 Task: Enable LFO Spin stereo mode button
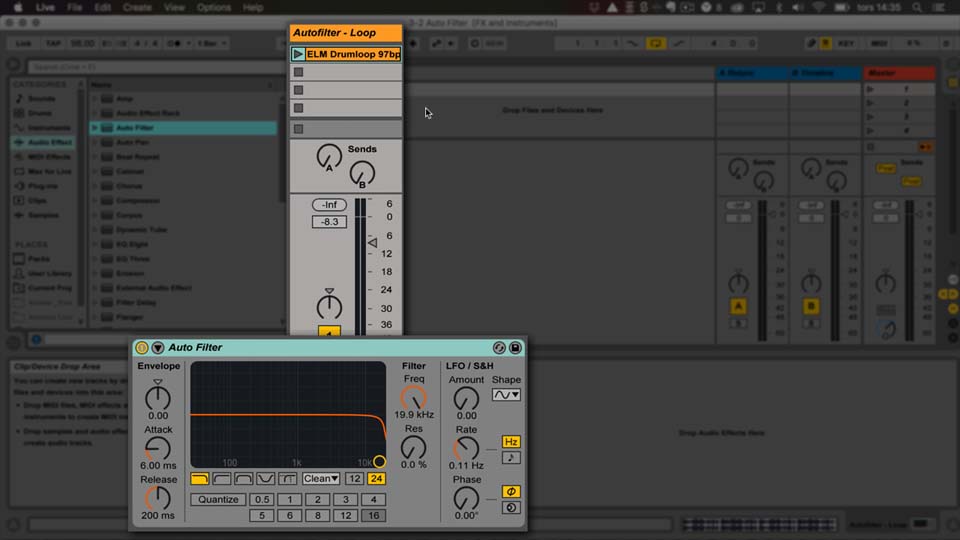point(511,508)
